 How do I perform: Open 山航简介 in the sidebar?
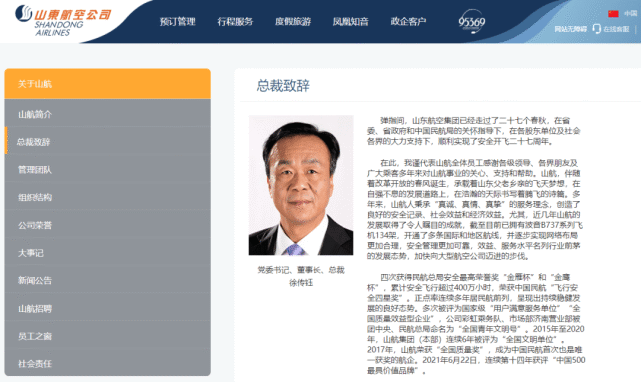point(108,114)
